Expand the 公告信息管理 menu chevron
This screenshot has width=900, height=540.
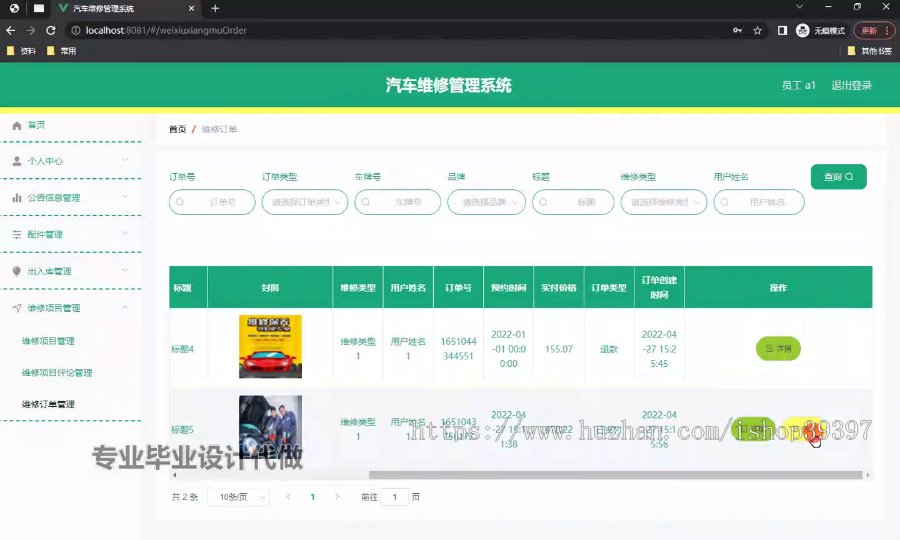125,197
